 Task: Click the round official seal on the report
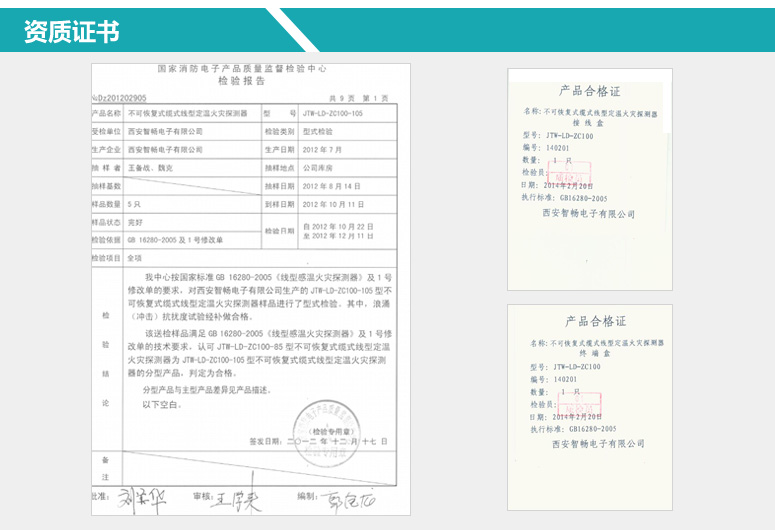(x=320, y=418)
